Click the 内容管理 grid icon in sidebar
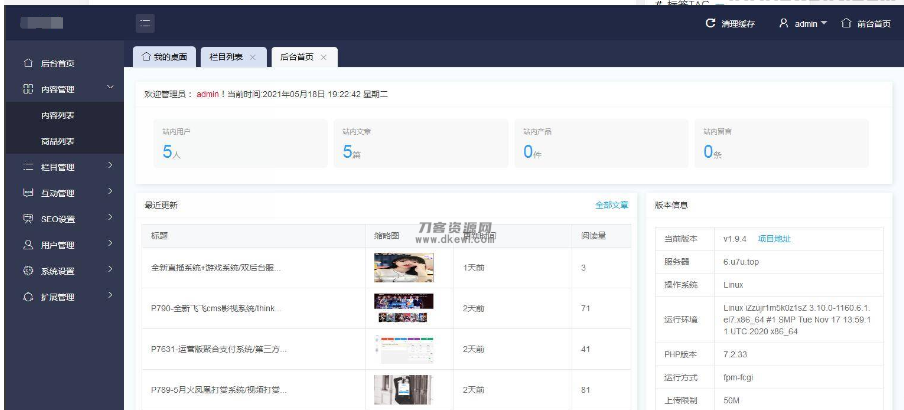The image size is (904, 410). (x=28, y=89)
